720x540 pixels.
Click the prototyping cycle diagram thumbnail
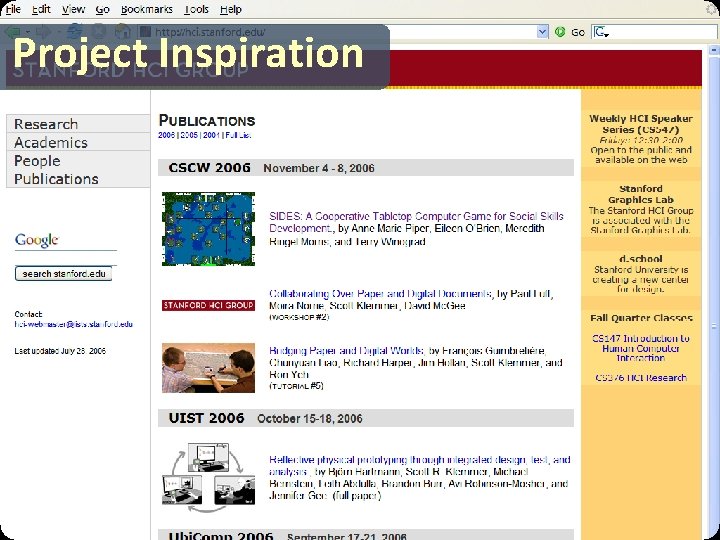tap(208, 478)
